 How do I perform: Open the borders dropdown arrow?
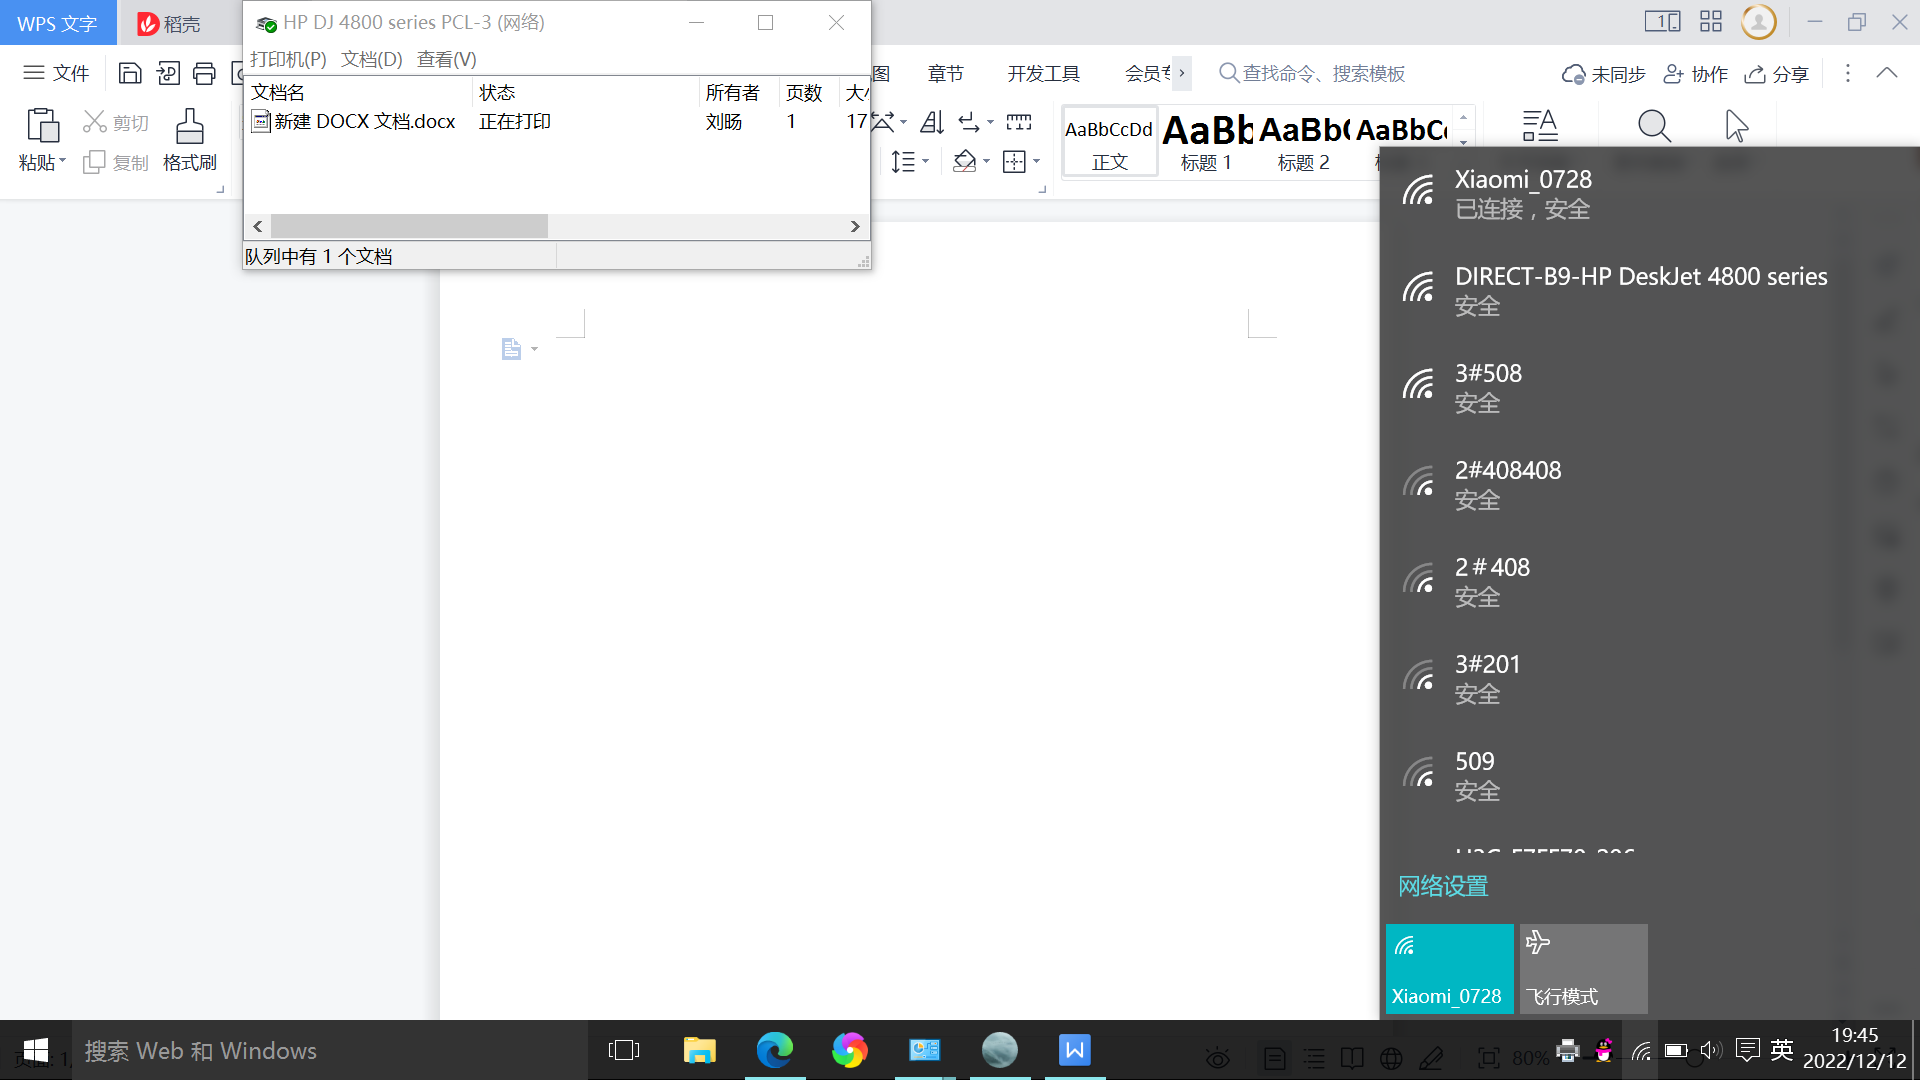1037,161
